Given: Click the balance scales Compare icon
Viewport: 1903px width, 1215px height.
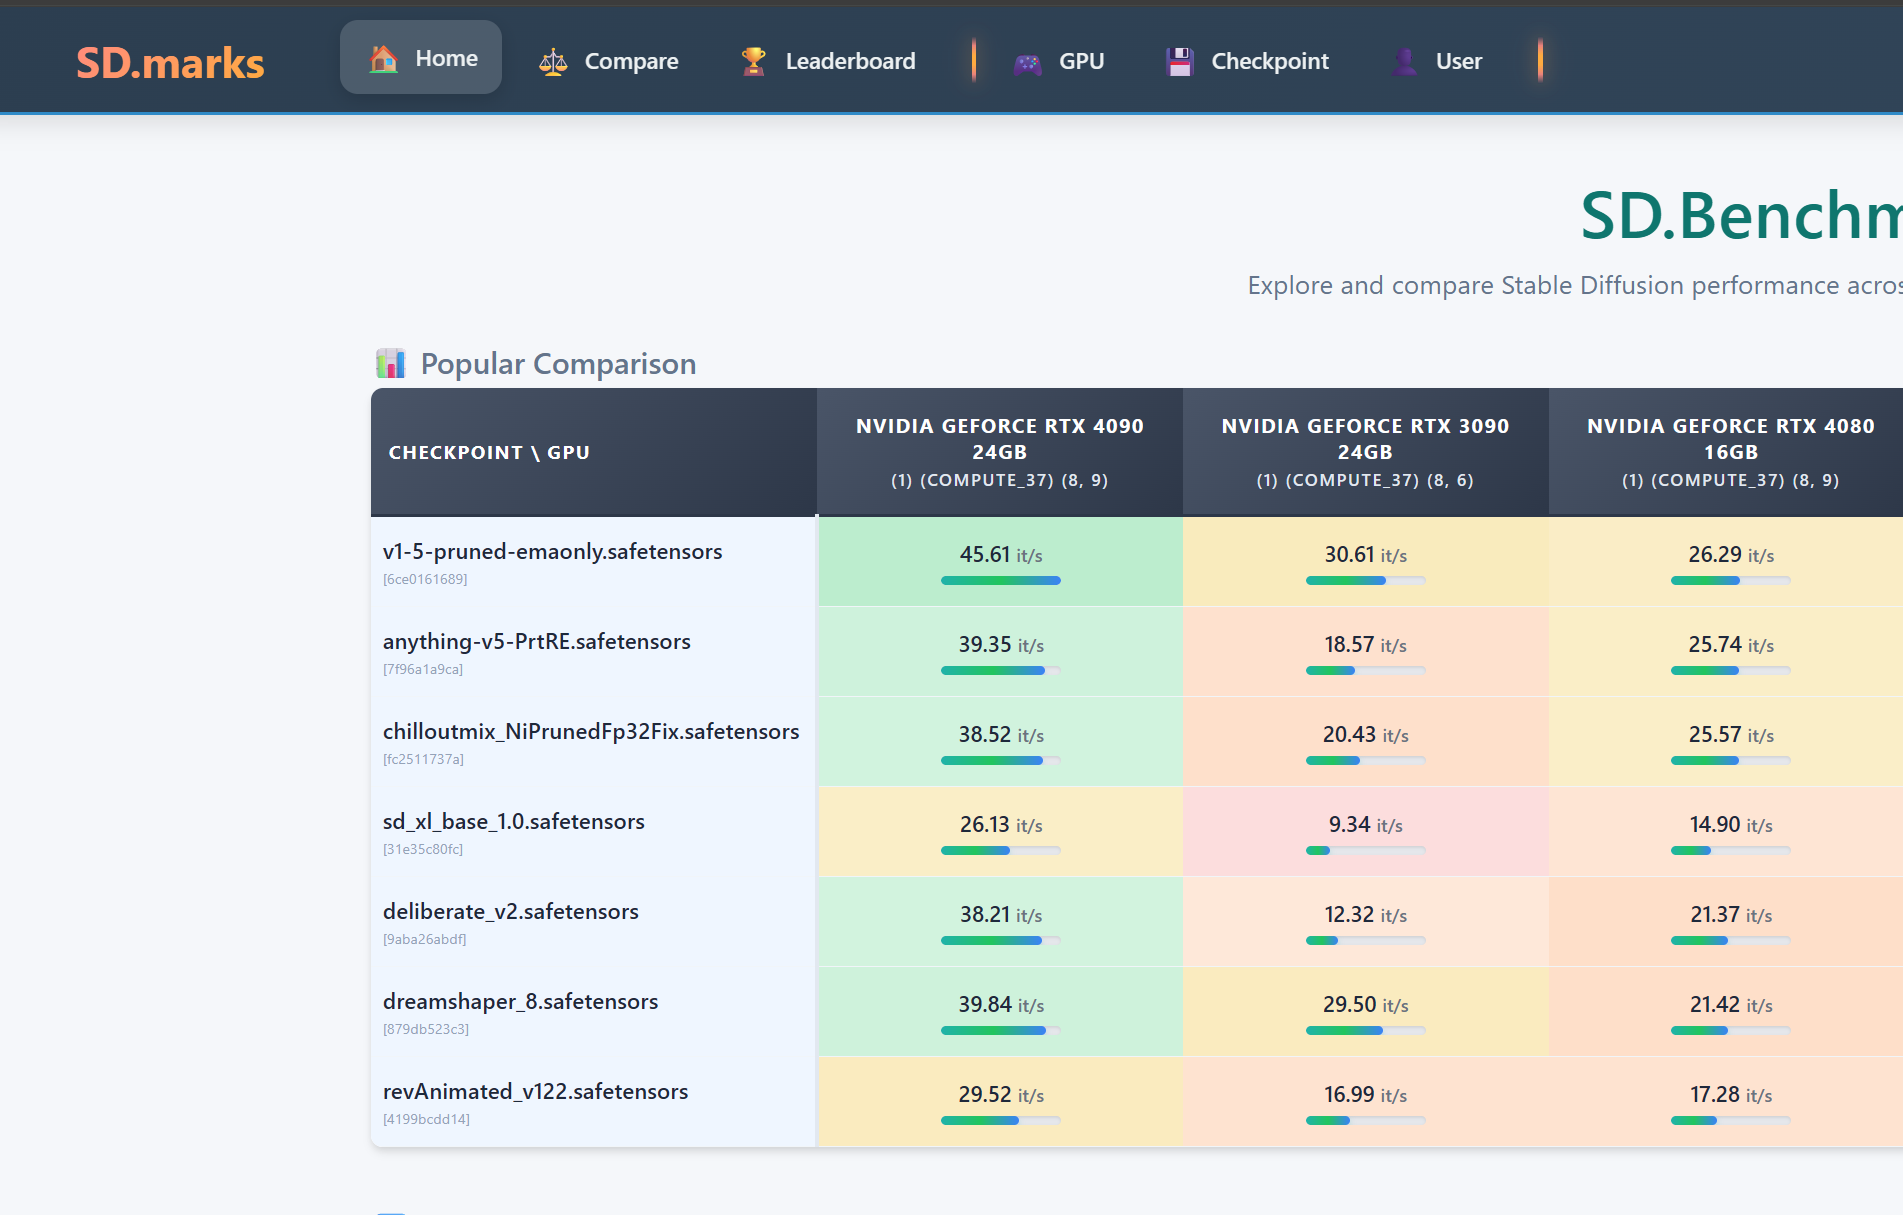Looking at the screenshot, I should point(553,62).
